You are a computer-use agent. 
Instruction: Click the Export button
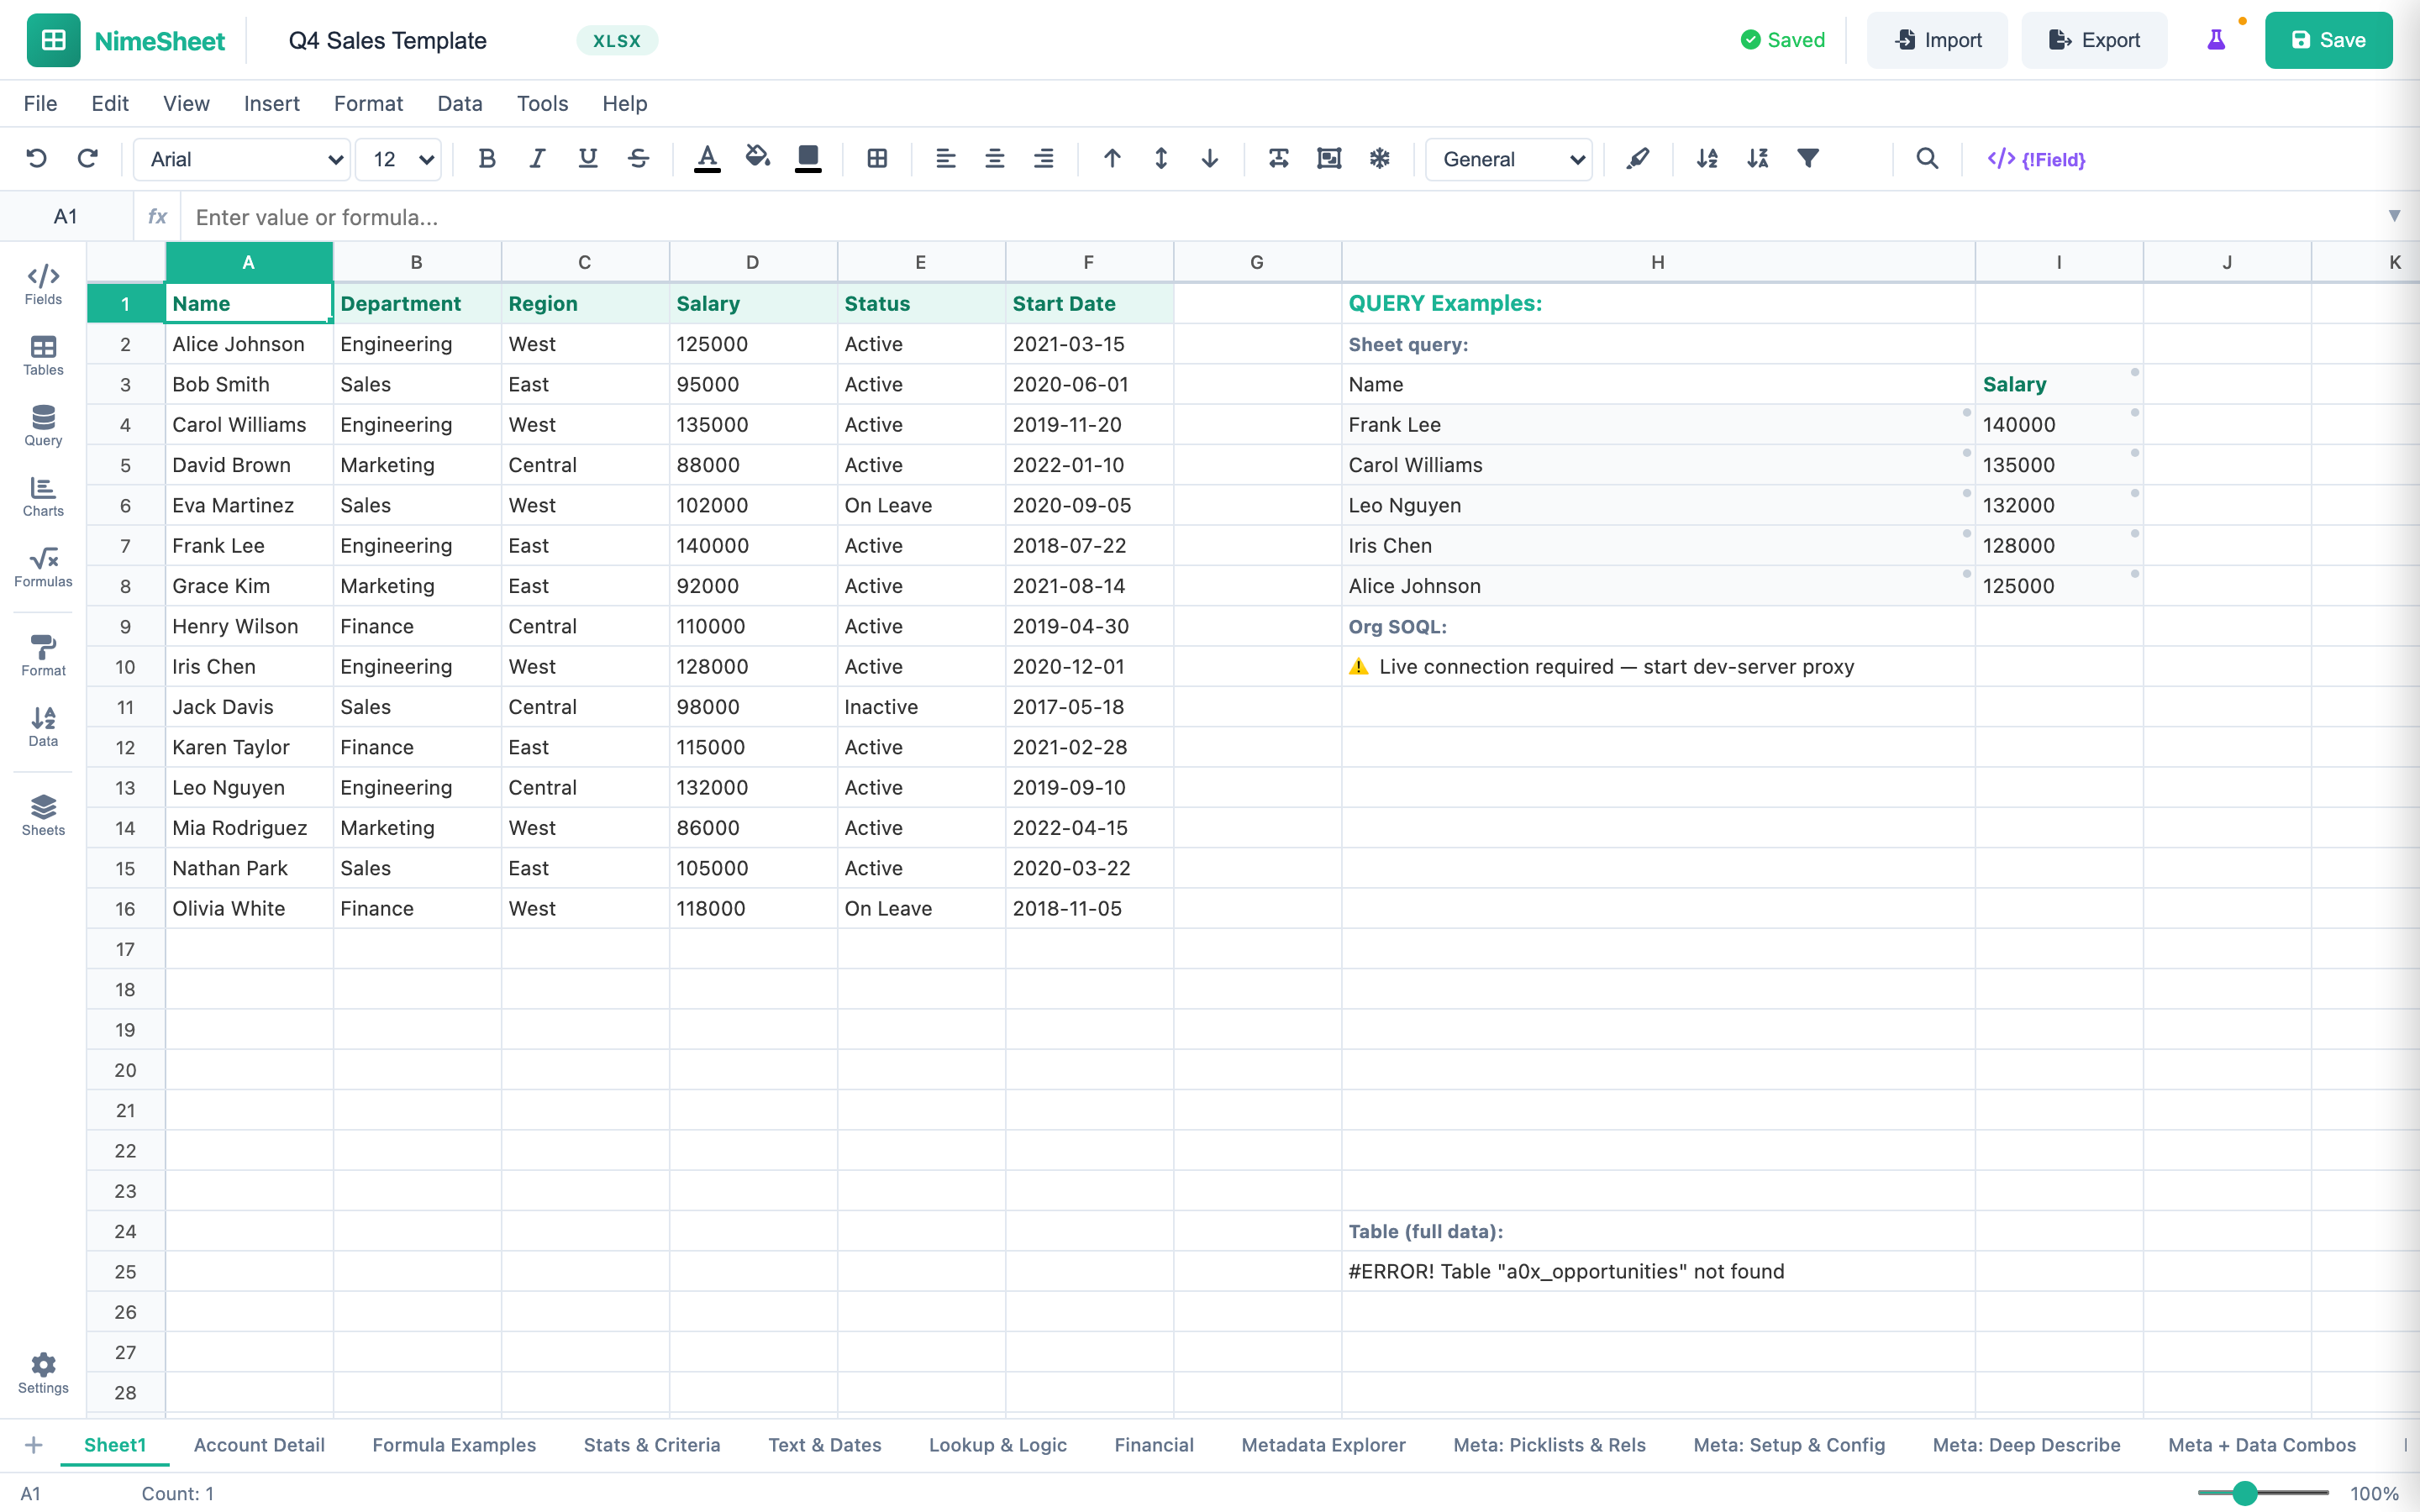pyautogui.click(x=2094, y=40)
